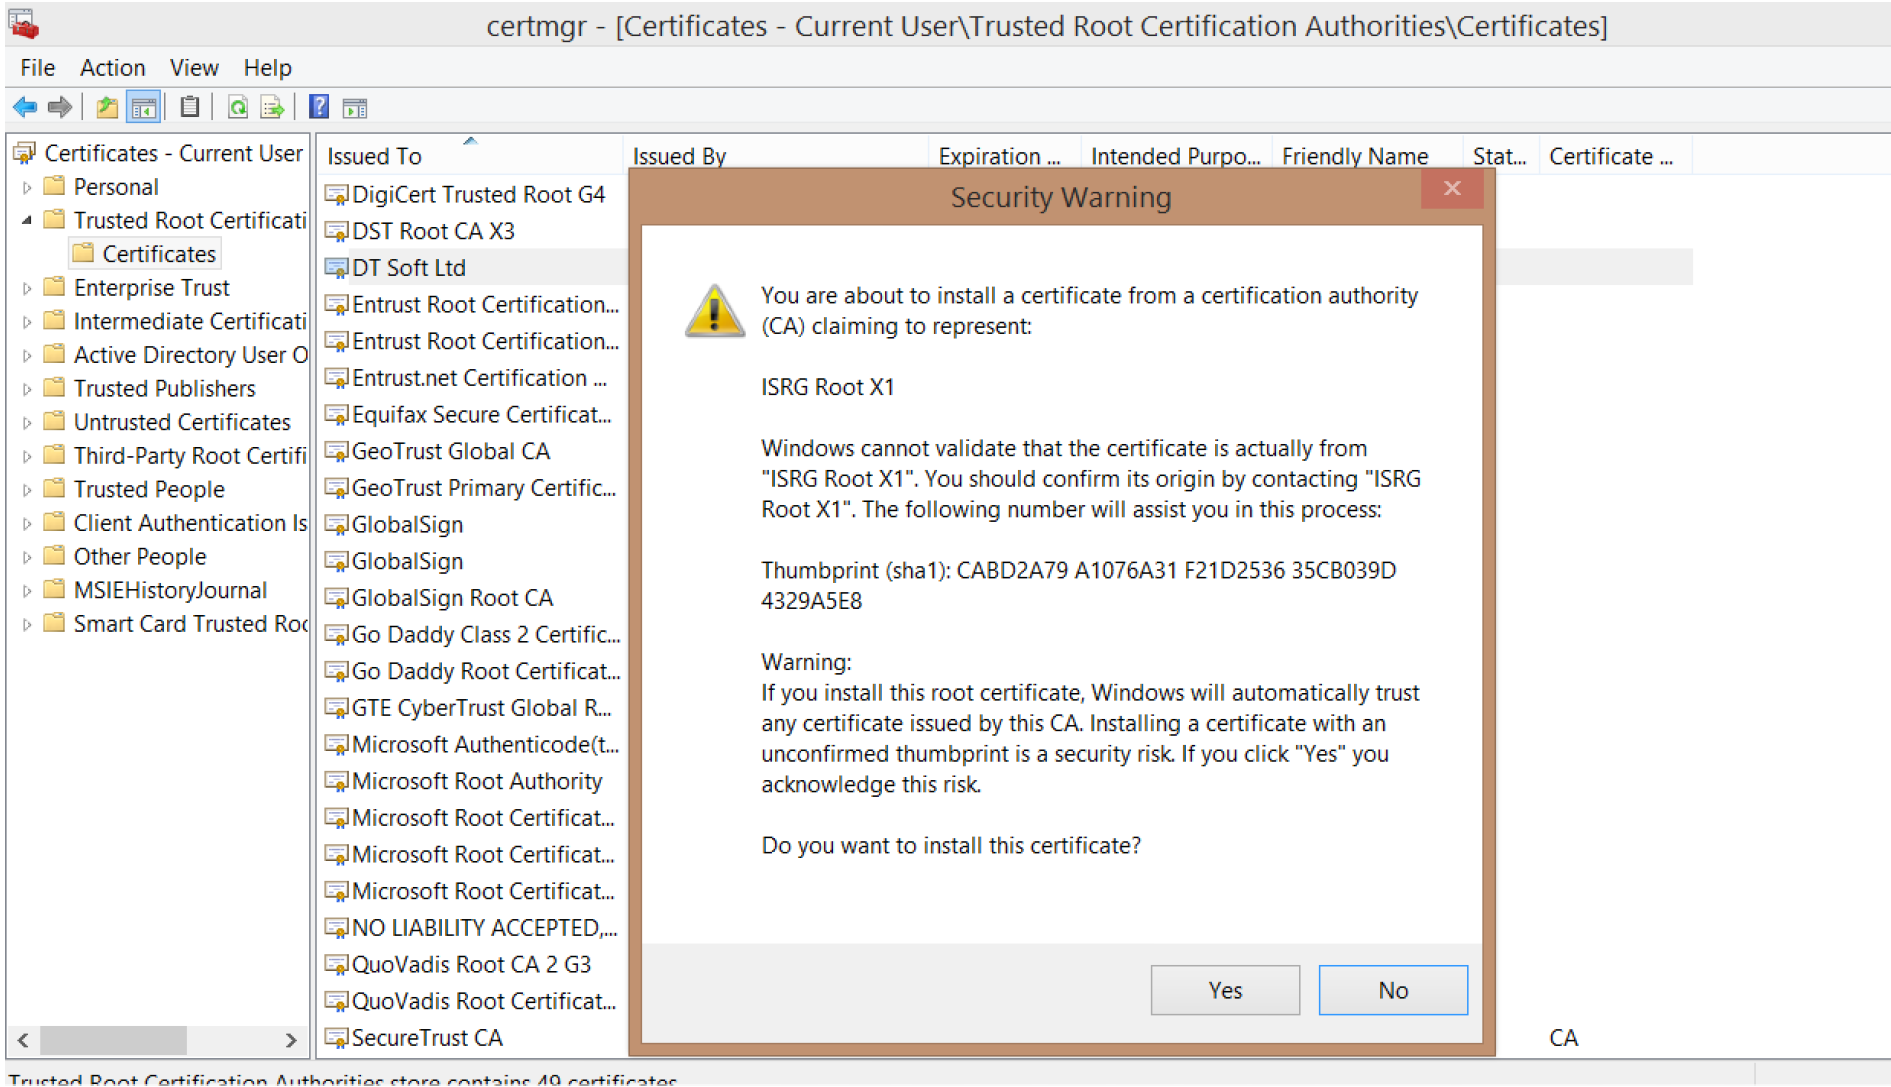This screenshot has width=1891, height=1087.
Task: Sort by the Issued By column header
Action: [x=776, y=156]
